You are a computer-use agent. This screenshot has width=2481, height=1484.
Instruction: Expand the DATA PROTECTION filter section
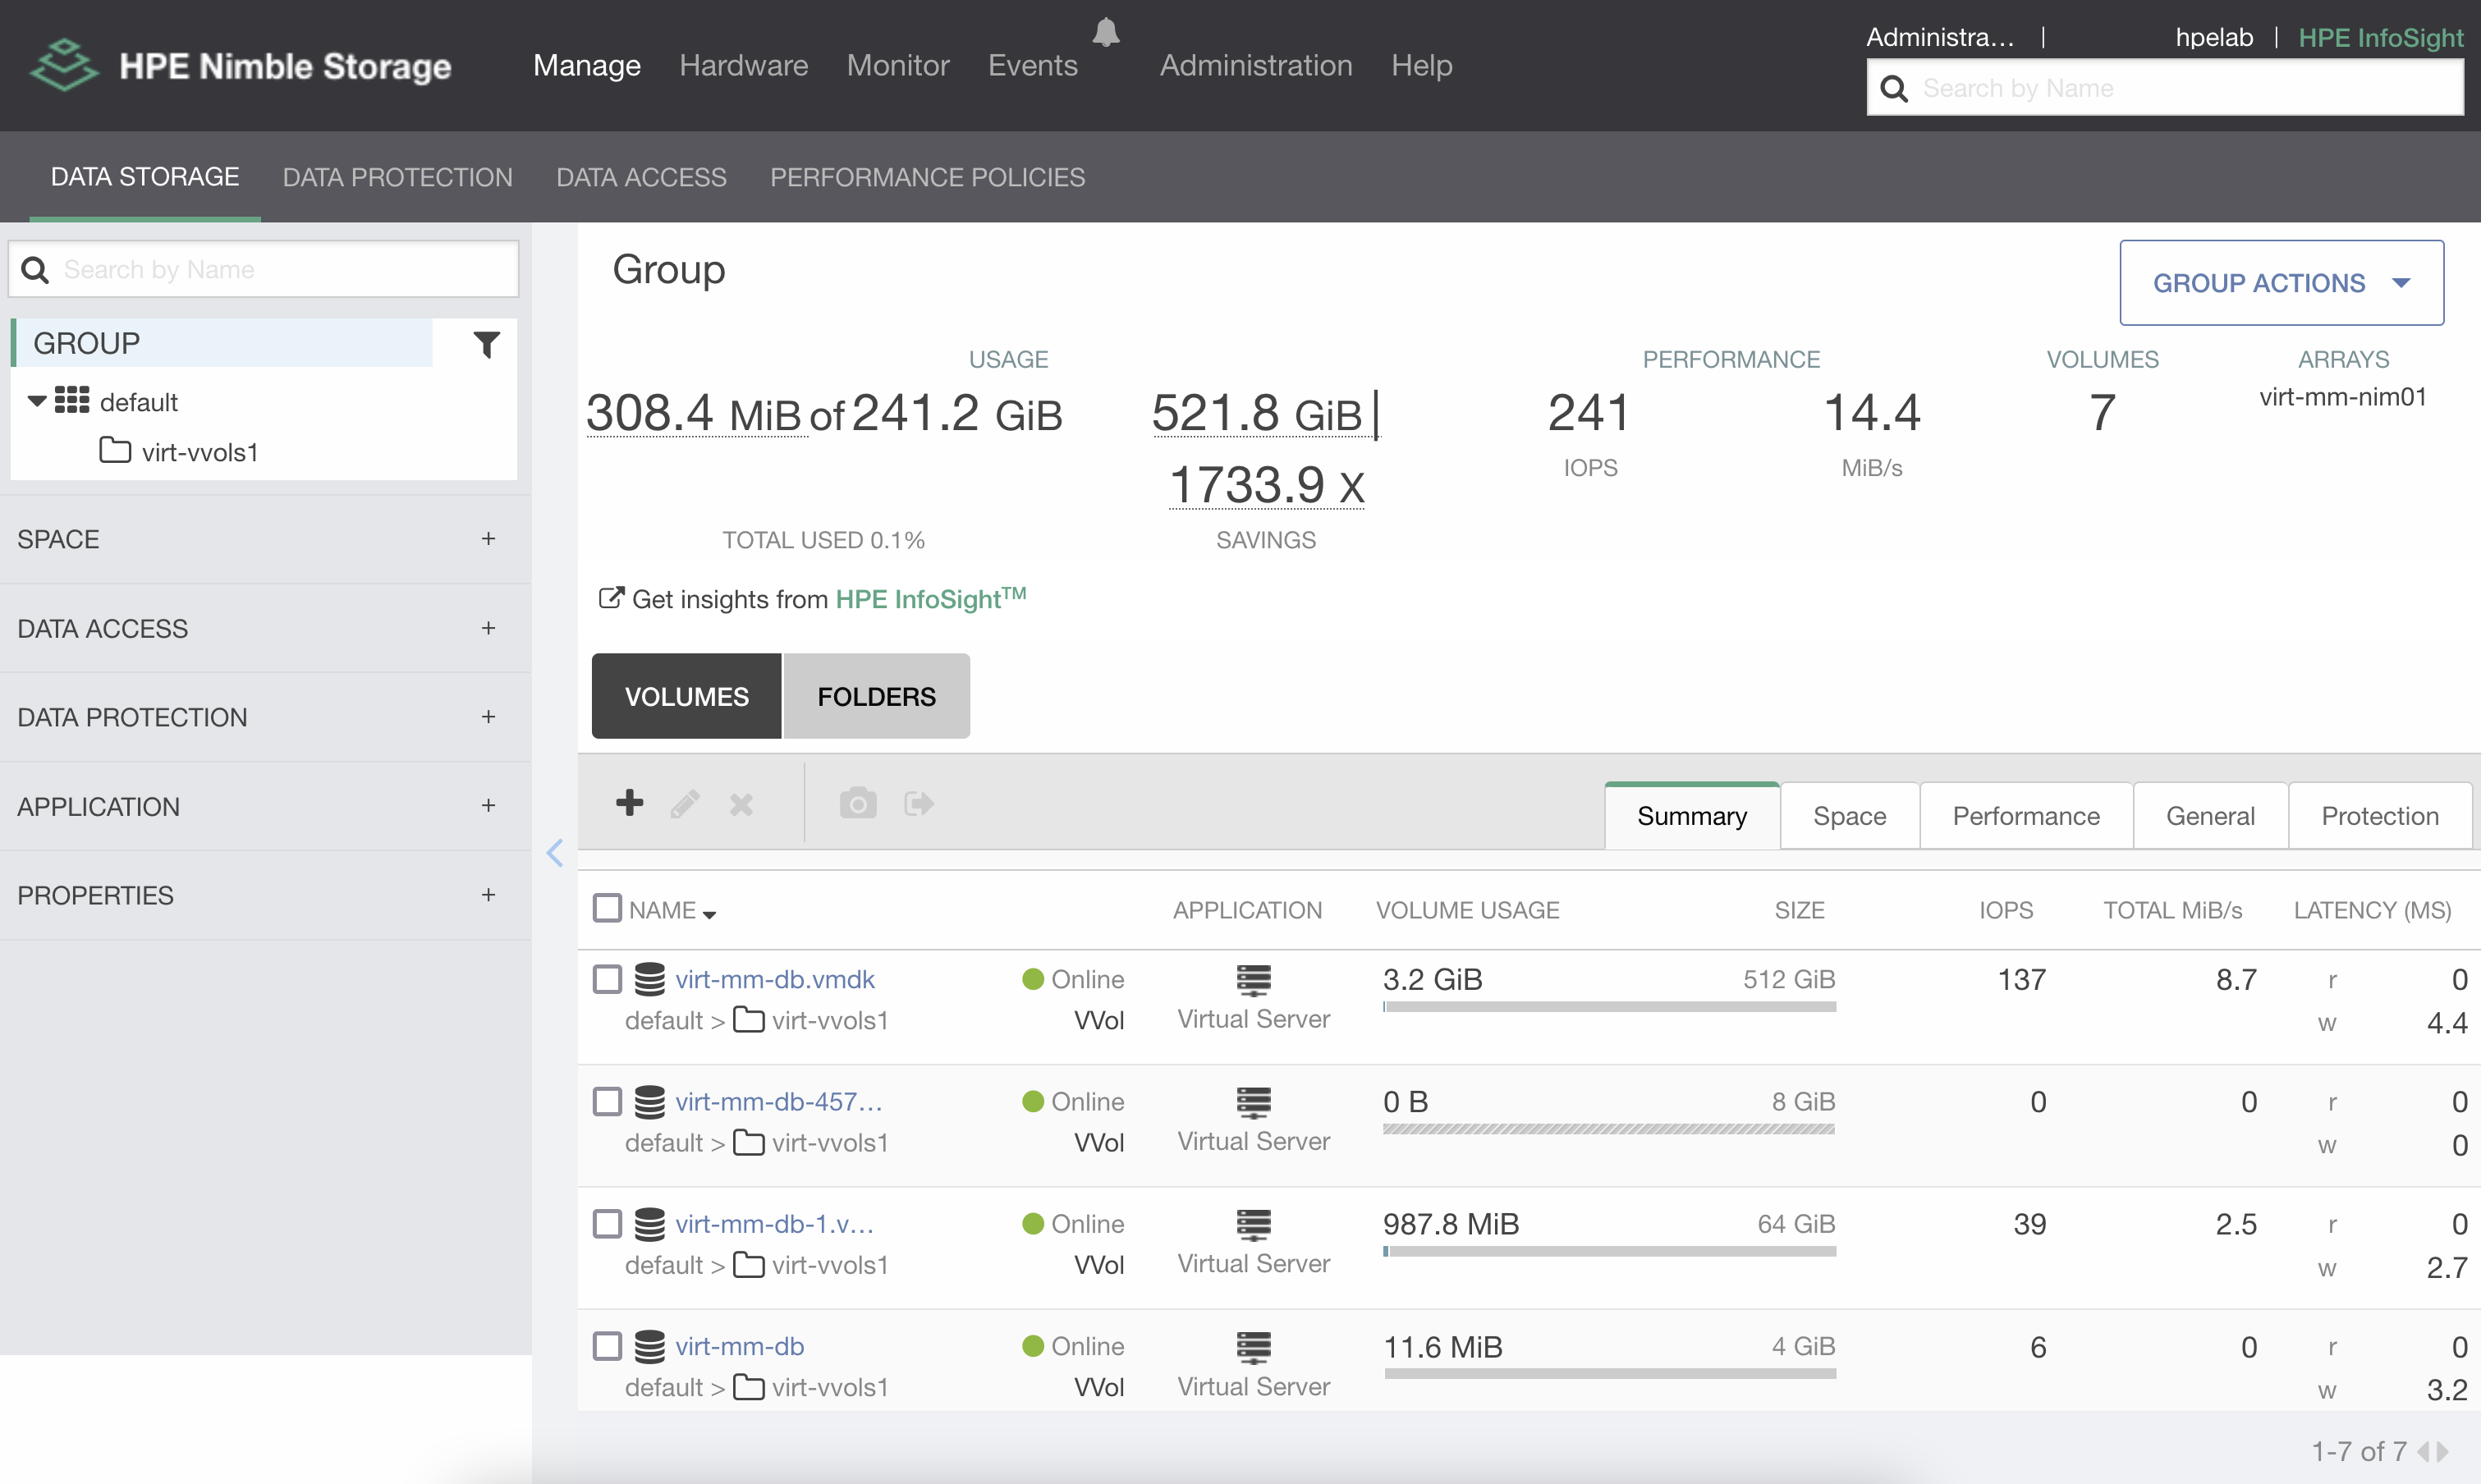pos(488,717)
